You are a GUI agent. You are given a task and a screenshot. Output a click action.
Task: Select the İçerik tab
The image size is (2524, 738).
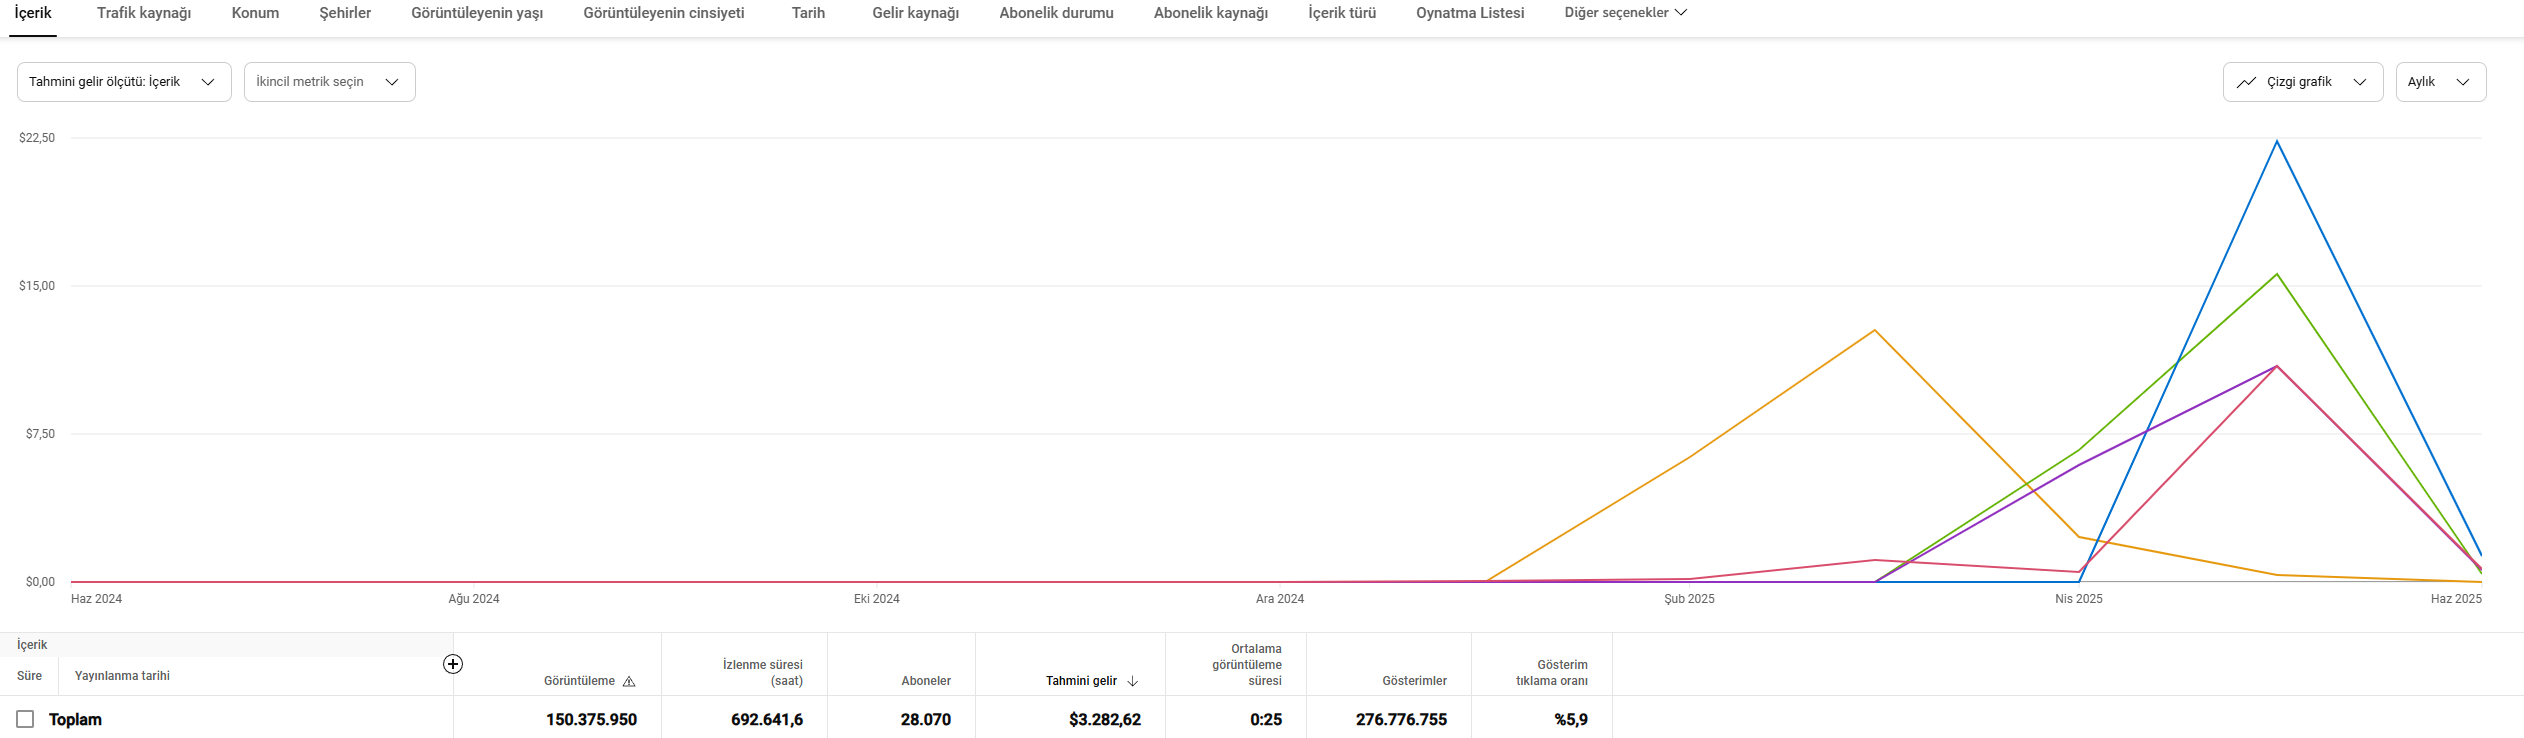33,13
